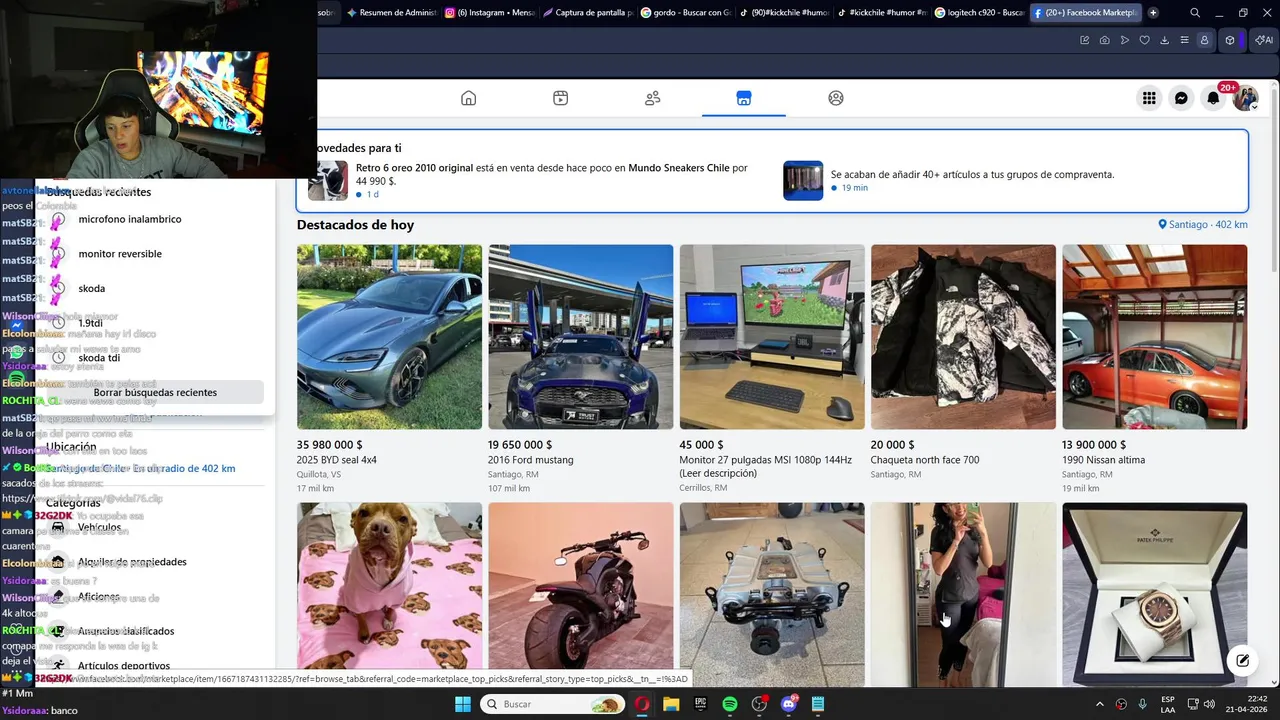Click the Opera downloads arrow icon

(x=1164, y=40)
